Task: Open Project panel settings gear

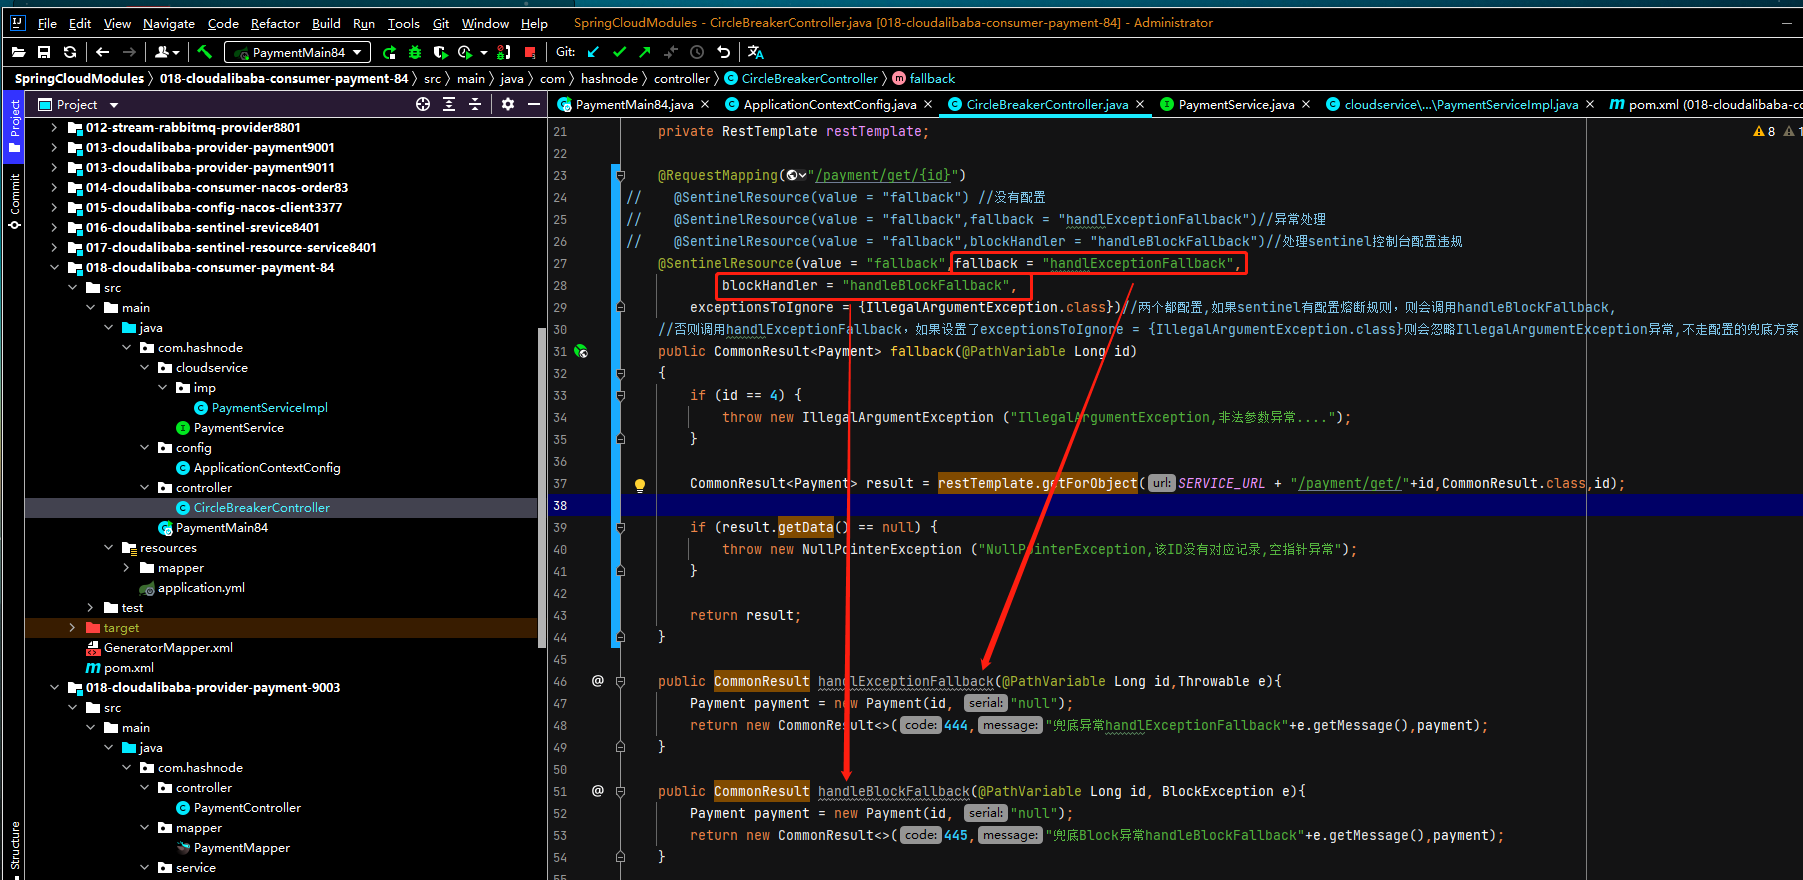Action: 508,104
